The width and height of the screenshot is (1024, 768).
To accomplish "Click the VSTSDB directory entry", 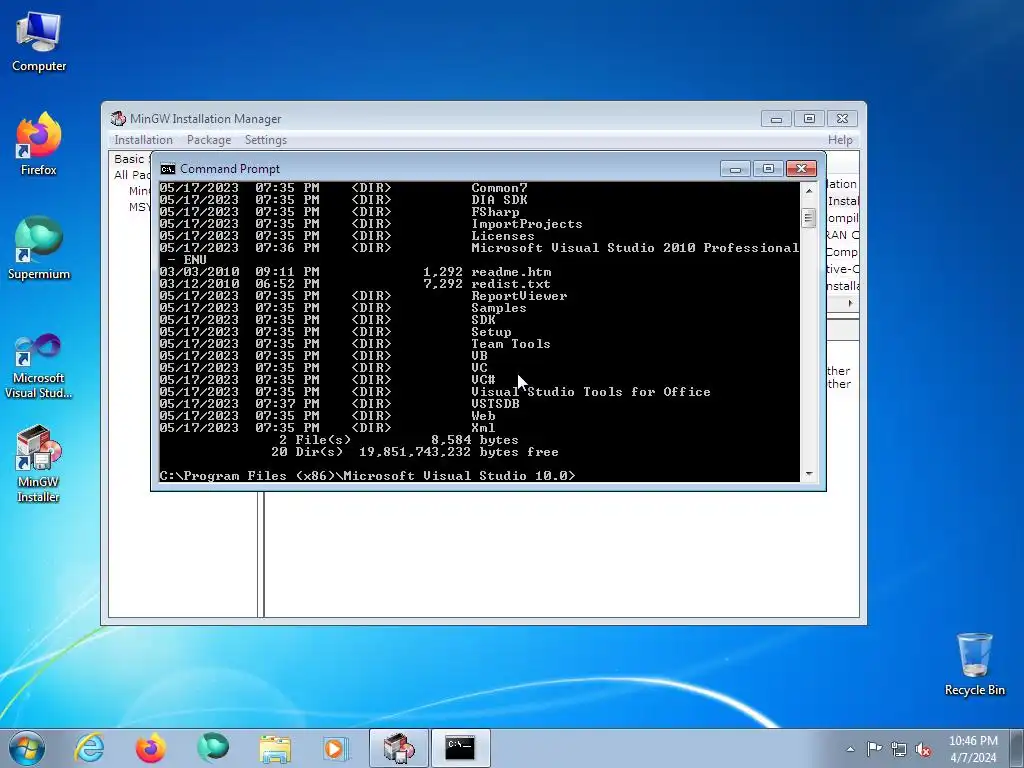I will point(340,404).
